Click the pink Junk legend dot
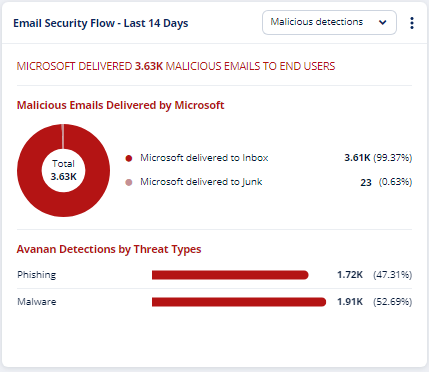The image size is (429, 372). point(129,182)
